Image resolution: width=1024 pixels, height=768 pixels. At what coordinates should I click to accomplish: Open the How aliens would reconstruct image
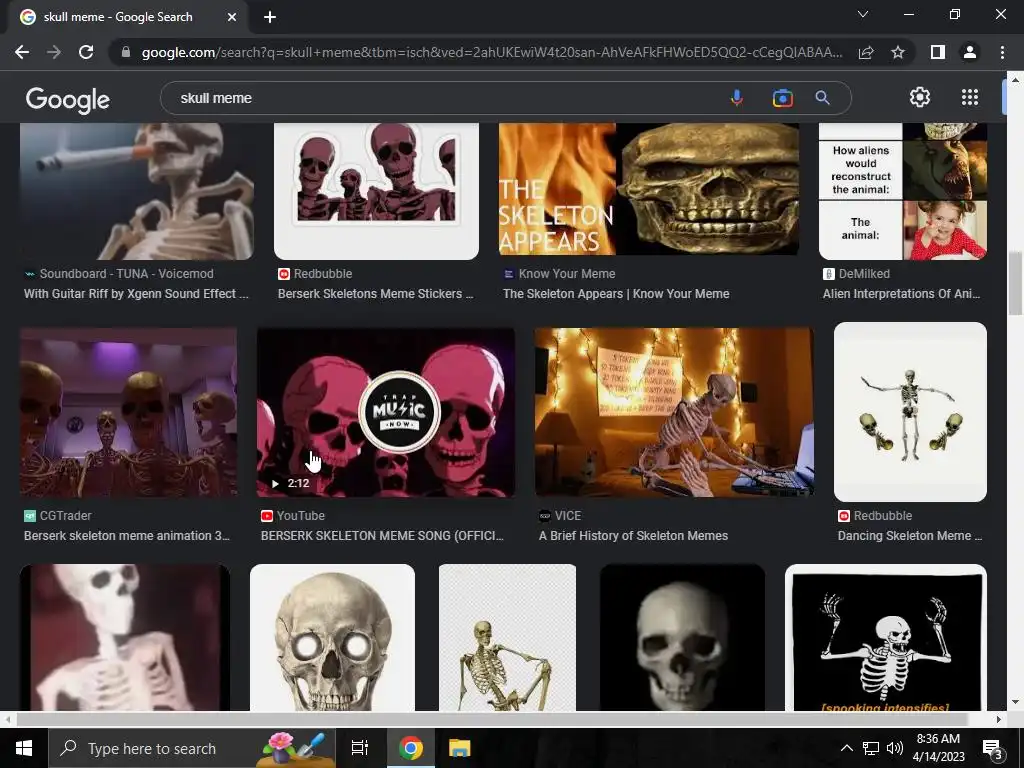pyautogui.click(x=903, y=191)
